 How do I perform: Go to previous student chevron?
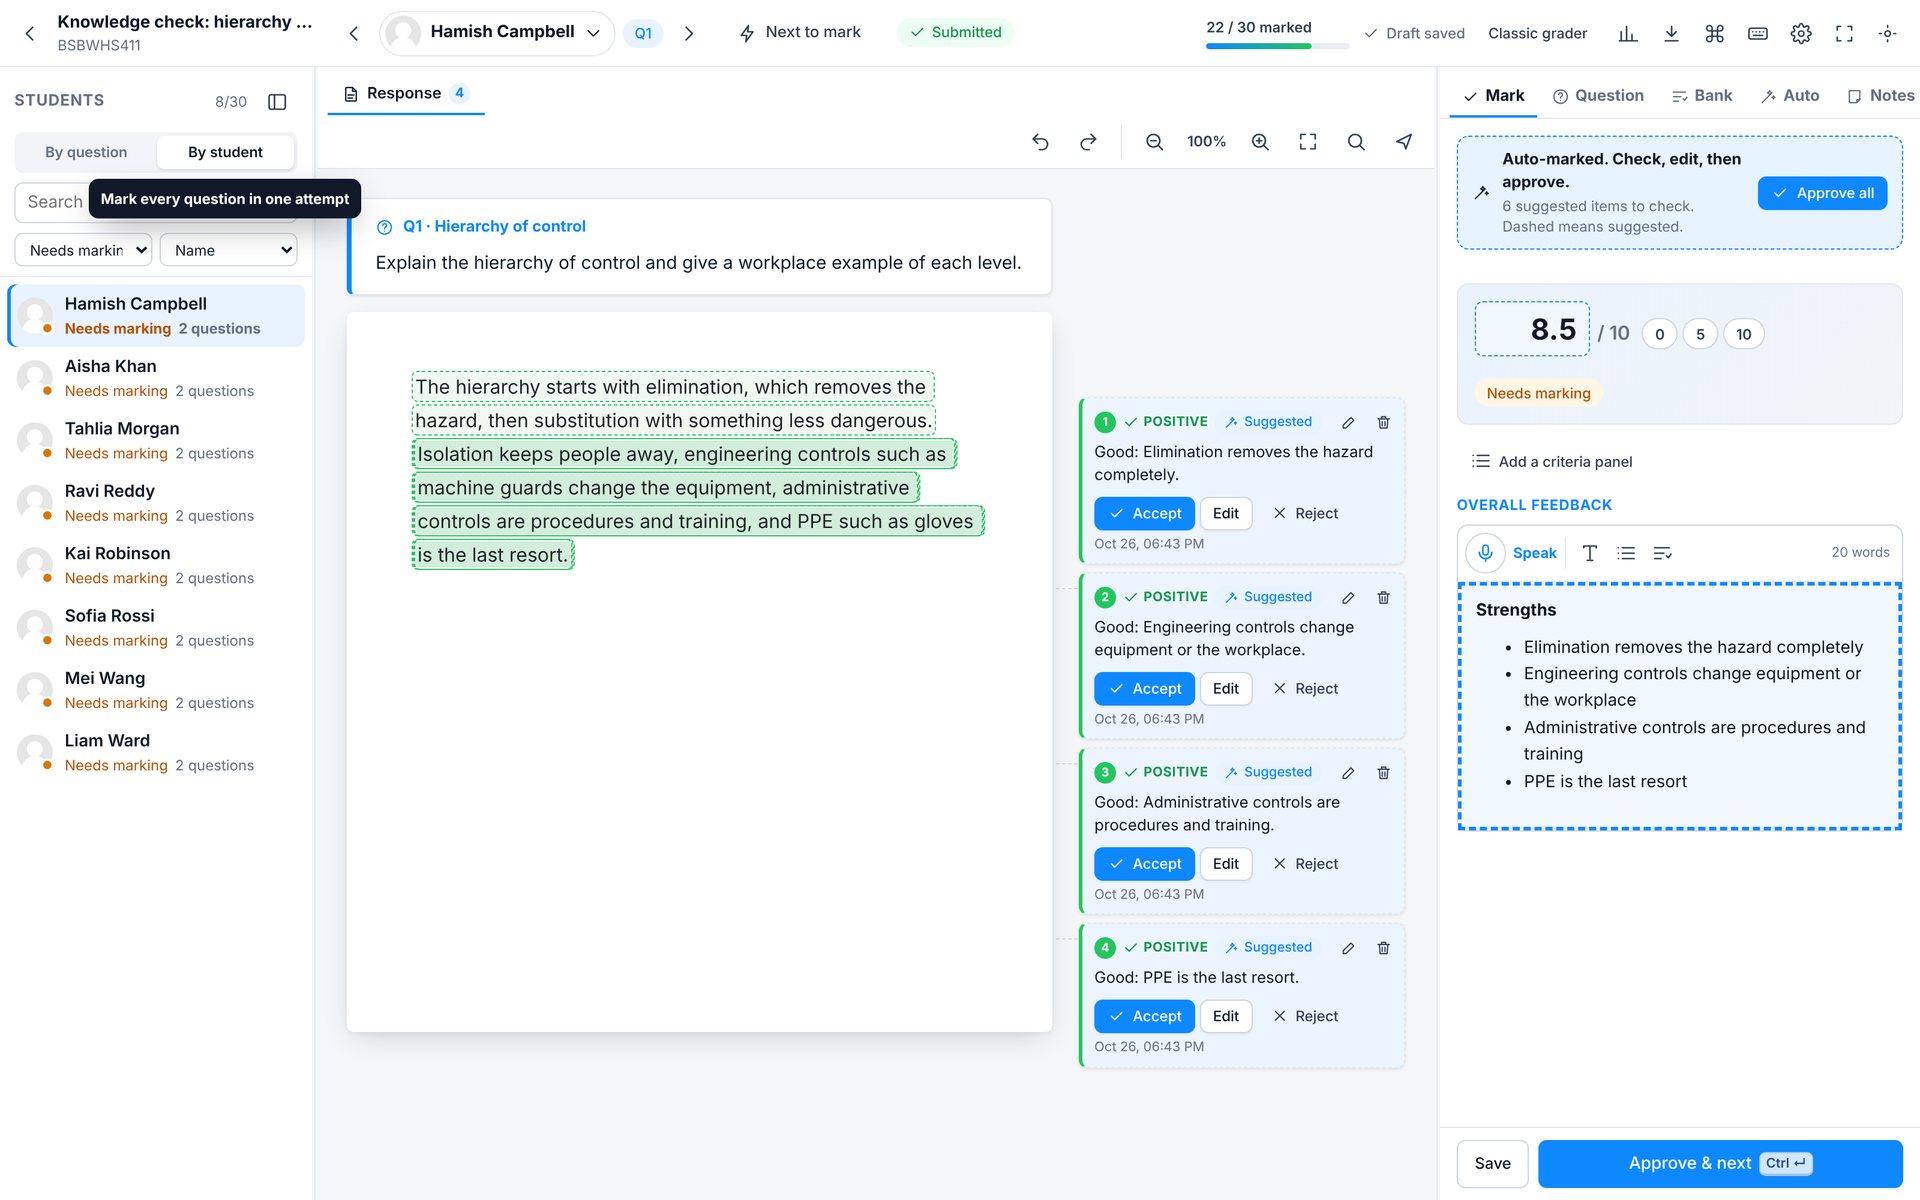click(x=353, y=33)
